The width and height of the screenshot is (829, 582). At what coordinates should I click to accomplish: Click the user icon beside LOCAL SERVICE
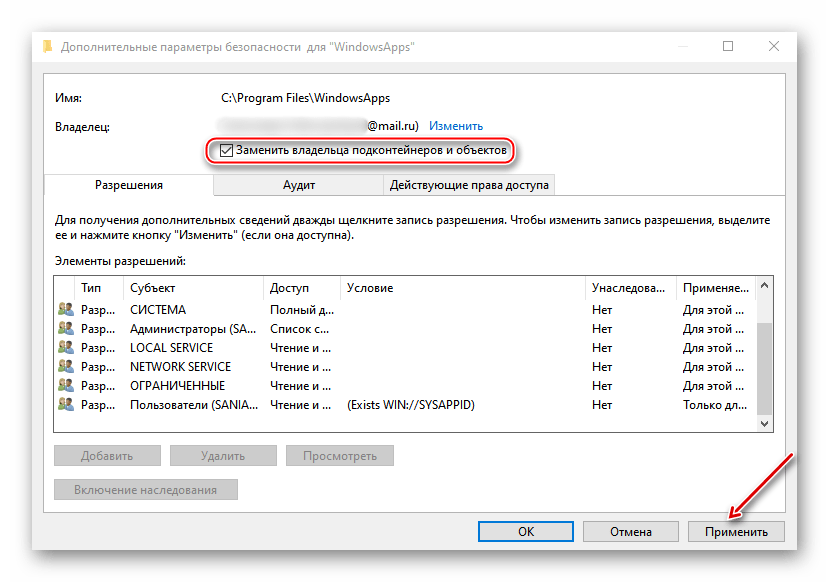[66, 348]
